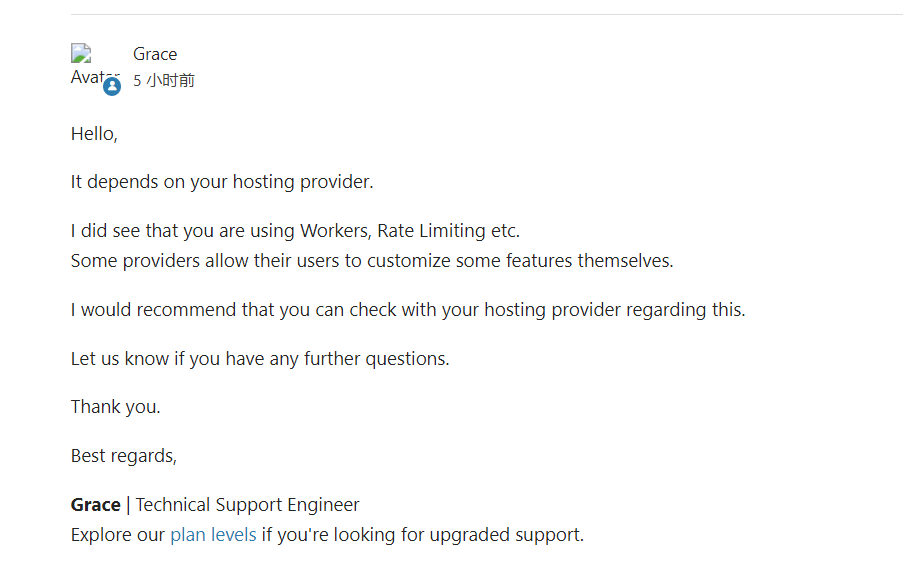903x579 pixels.
Task: Open the "plan levels" link
Action: point(213,535)
